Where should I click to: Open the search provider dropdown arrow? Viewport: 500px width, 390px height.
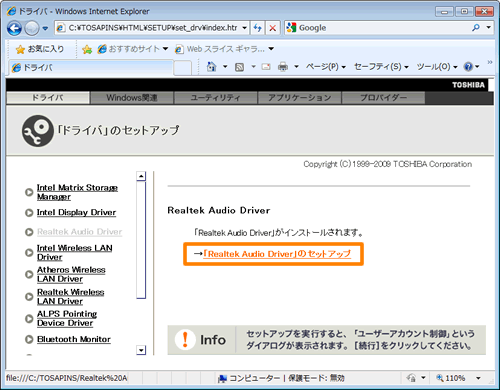tap(489, 28)
